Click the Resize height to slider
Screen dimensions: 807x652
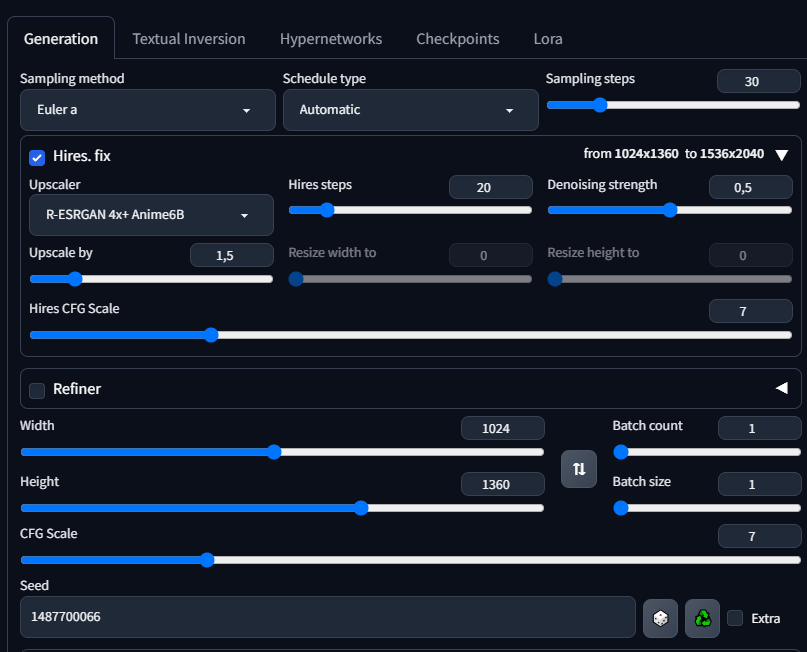point(670,279)
